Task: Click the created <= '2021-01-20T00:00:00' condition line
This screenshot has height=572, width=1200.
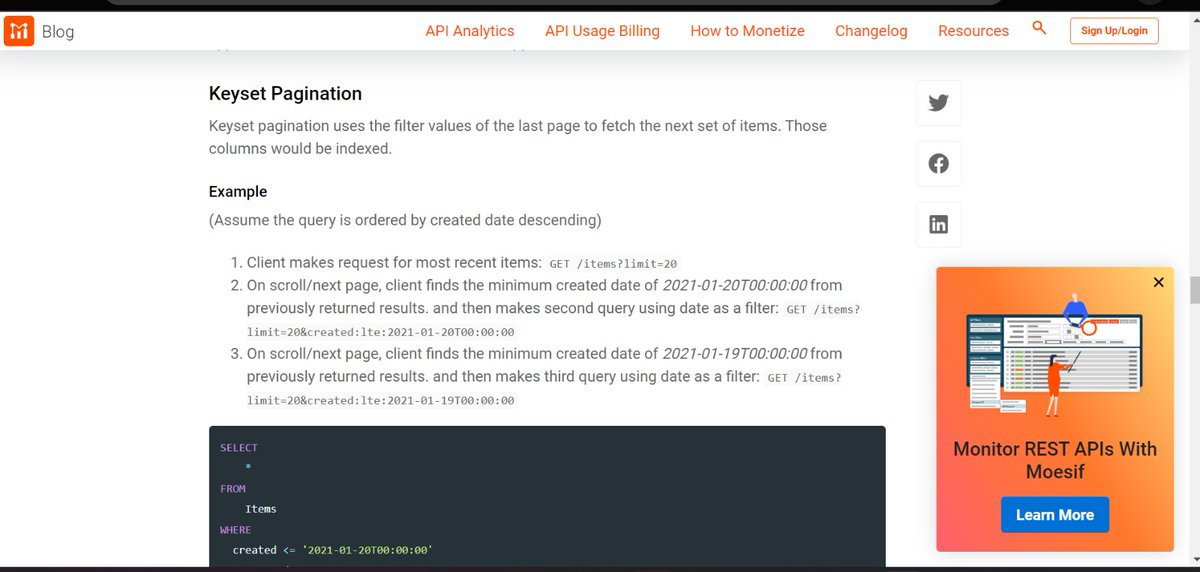Action: click(x=332, y=550)
